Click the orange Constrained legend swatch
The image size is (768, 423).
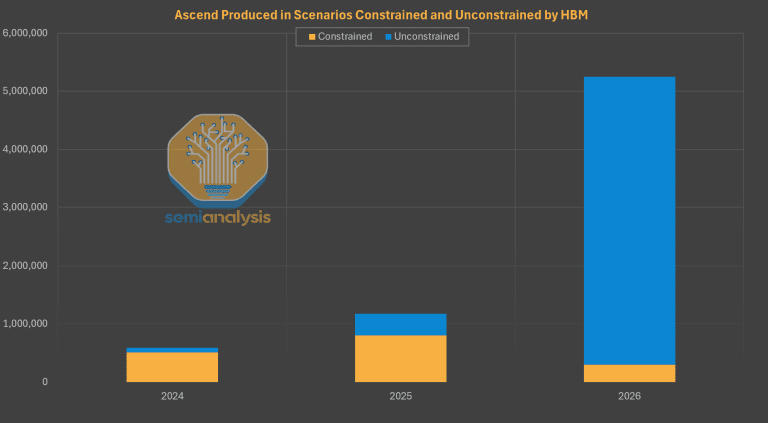click(312, 37)
